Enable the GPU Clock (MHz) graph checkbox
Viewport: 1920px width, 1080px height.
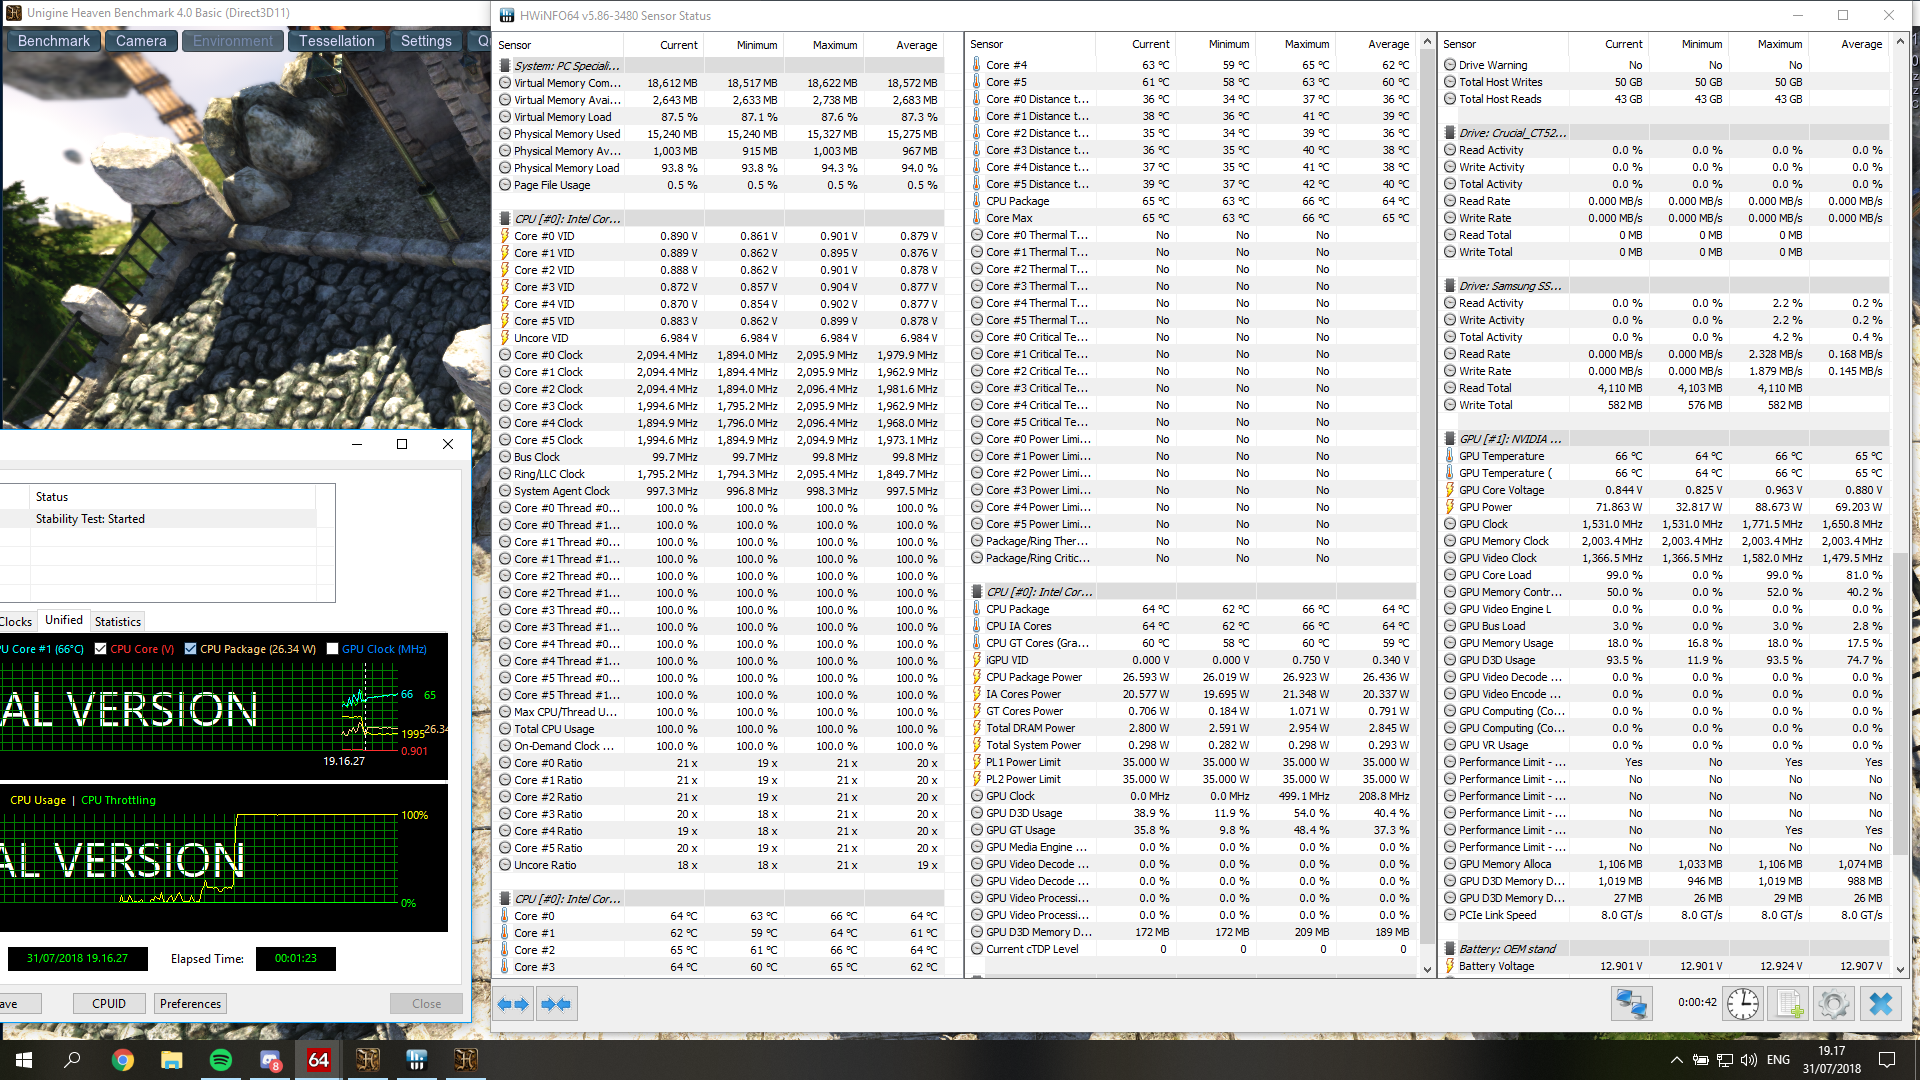coord(333,649)
